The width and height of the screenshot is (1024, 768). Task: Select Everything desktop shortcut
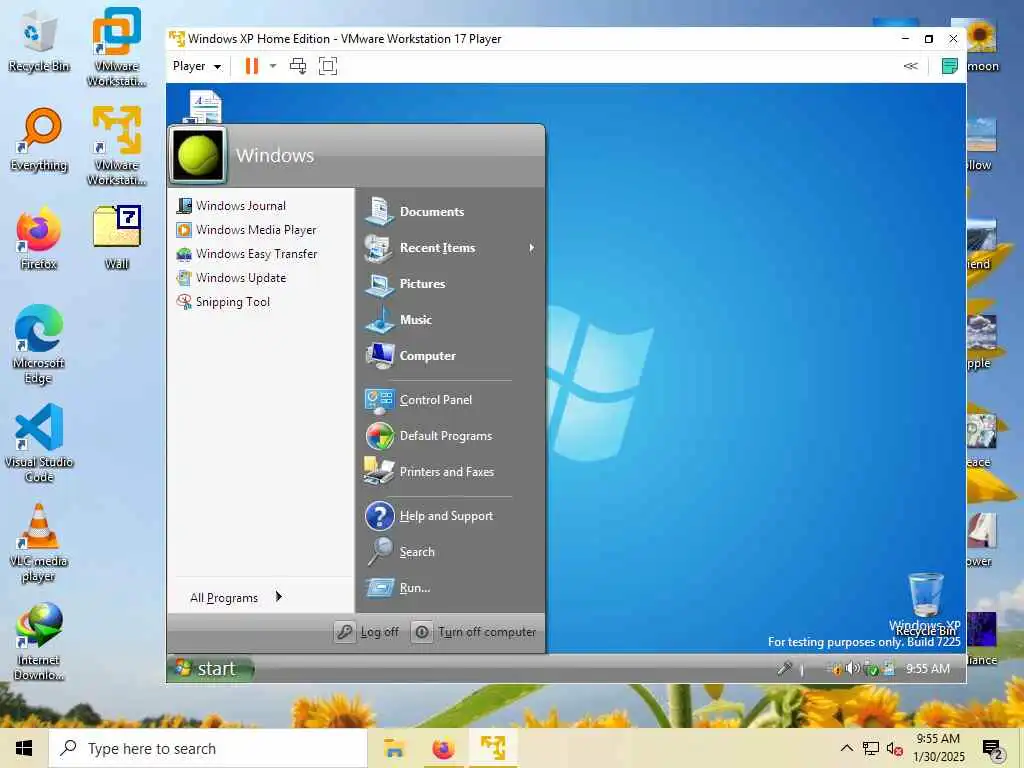tap(39, 140)
